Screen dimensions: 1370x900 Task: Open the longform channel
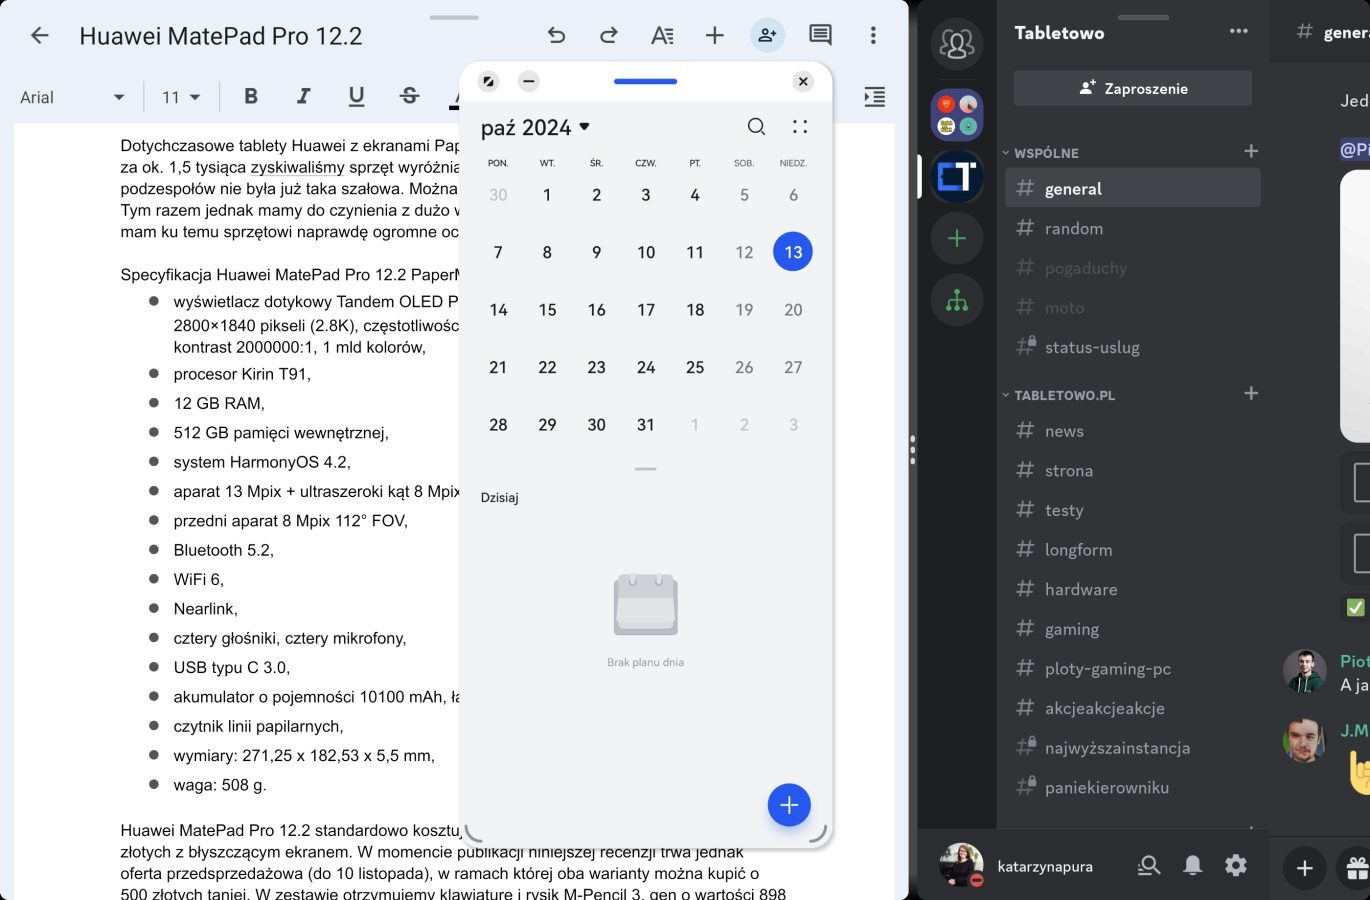[1133, 550]
